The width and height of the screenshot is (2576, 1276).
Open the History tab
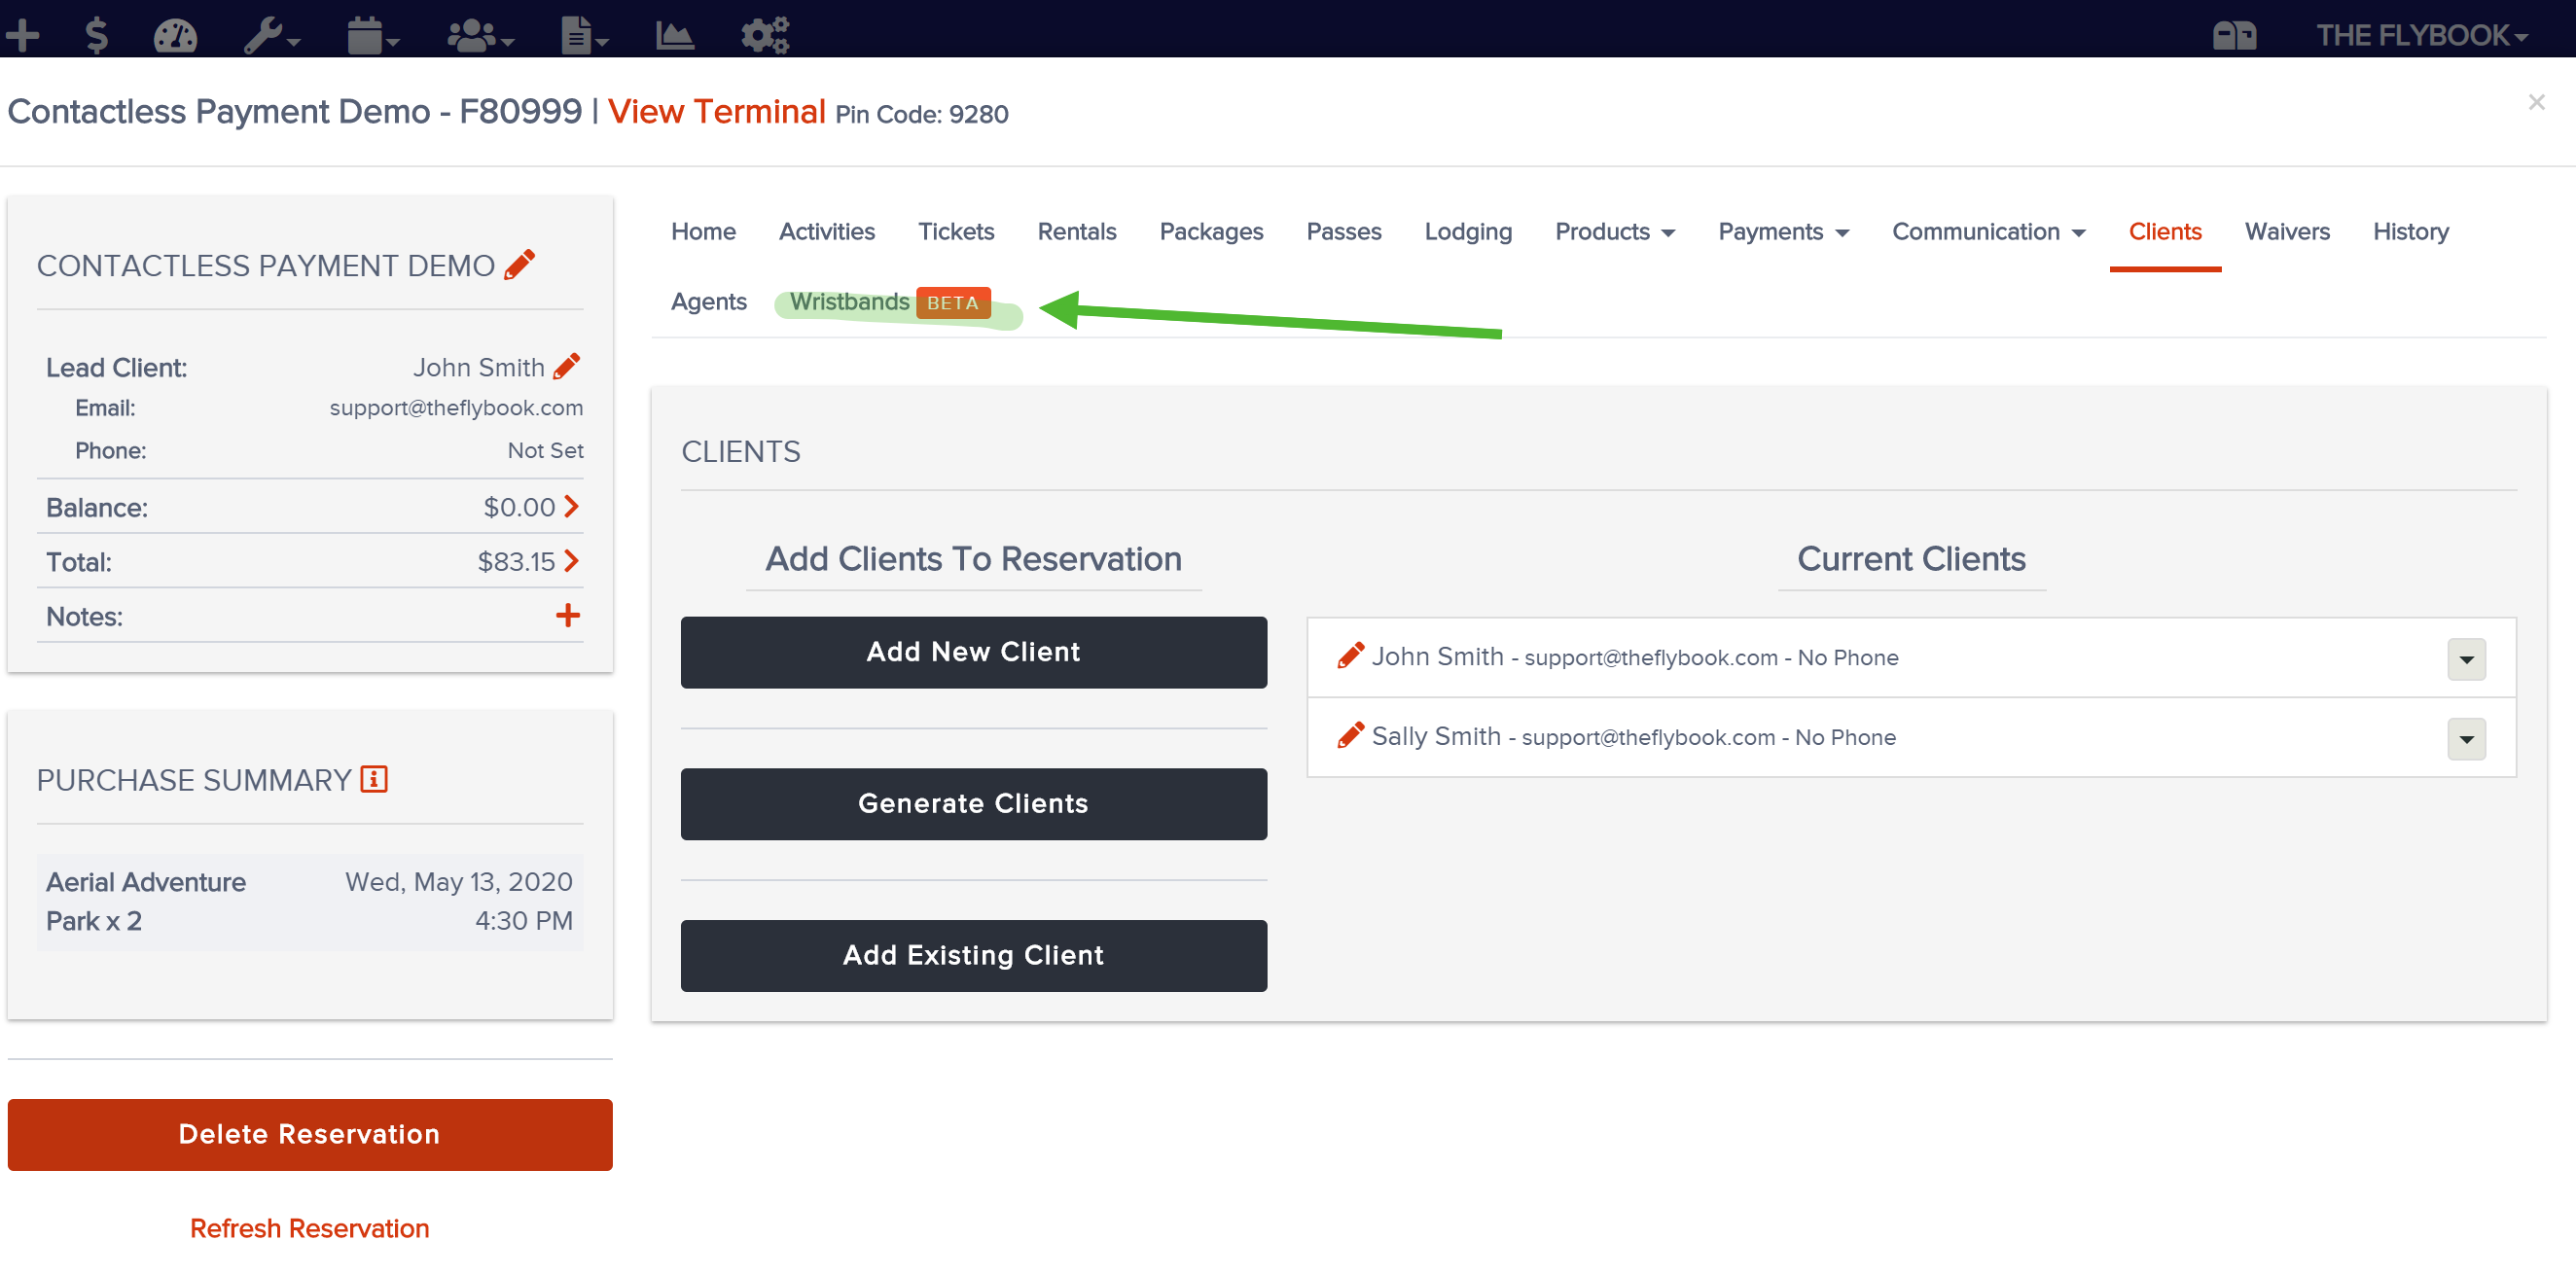tap(2411, 231)
